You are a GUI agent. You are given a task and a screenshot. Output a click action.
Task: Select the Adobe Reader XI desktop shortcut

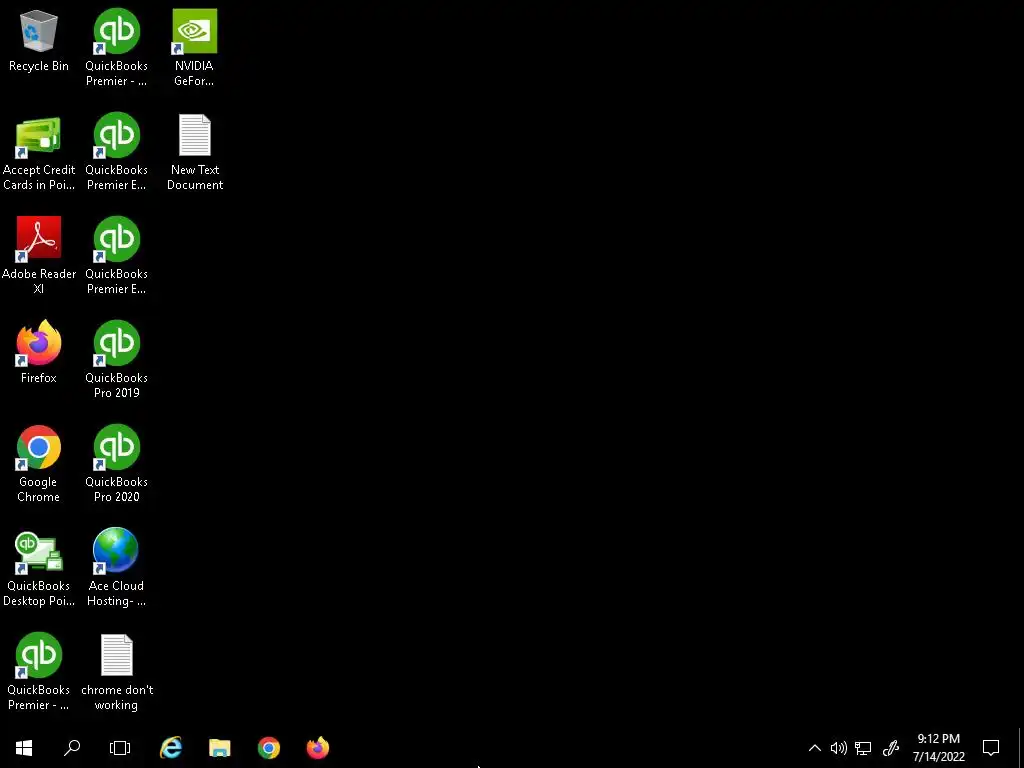pyautogui.click(x=39, y=256)
